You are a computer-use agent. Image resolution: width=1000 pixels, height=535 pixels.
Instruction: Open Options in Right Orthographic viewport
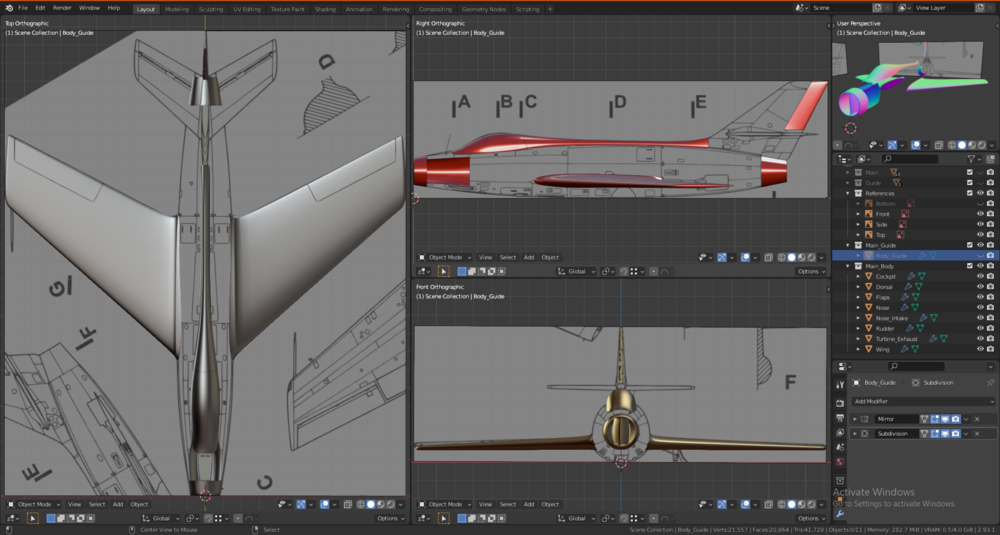point(810,271)
